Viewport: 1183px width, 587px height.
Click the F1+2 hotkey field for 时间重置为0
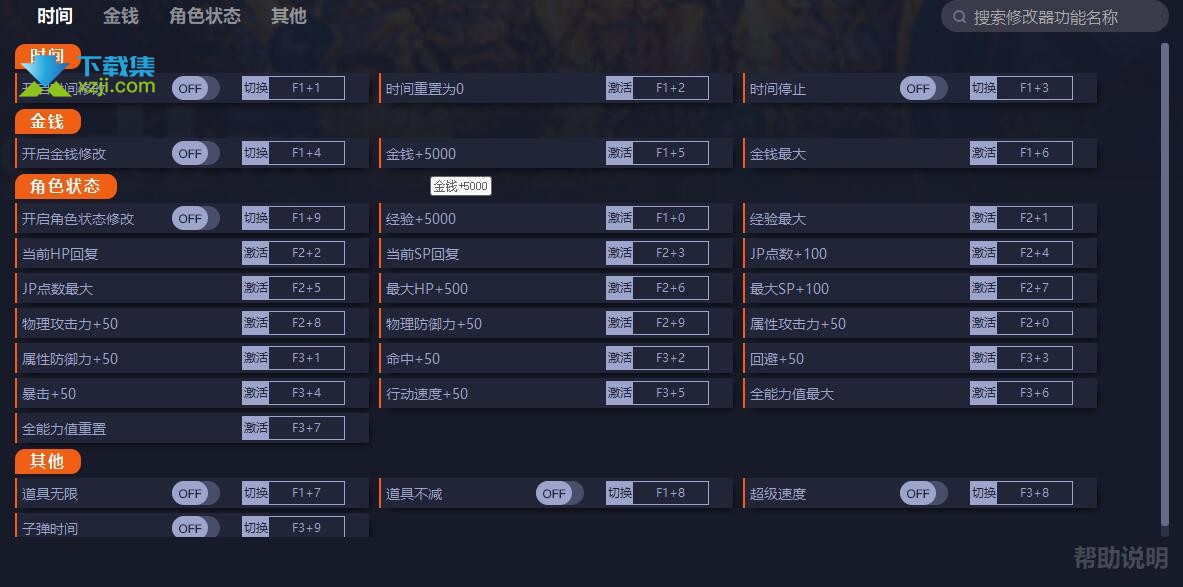[x=670, y=88]
